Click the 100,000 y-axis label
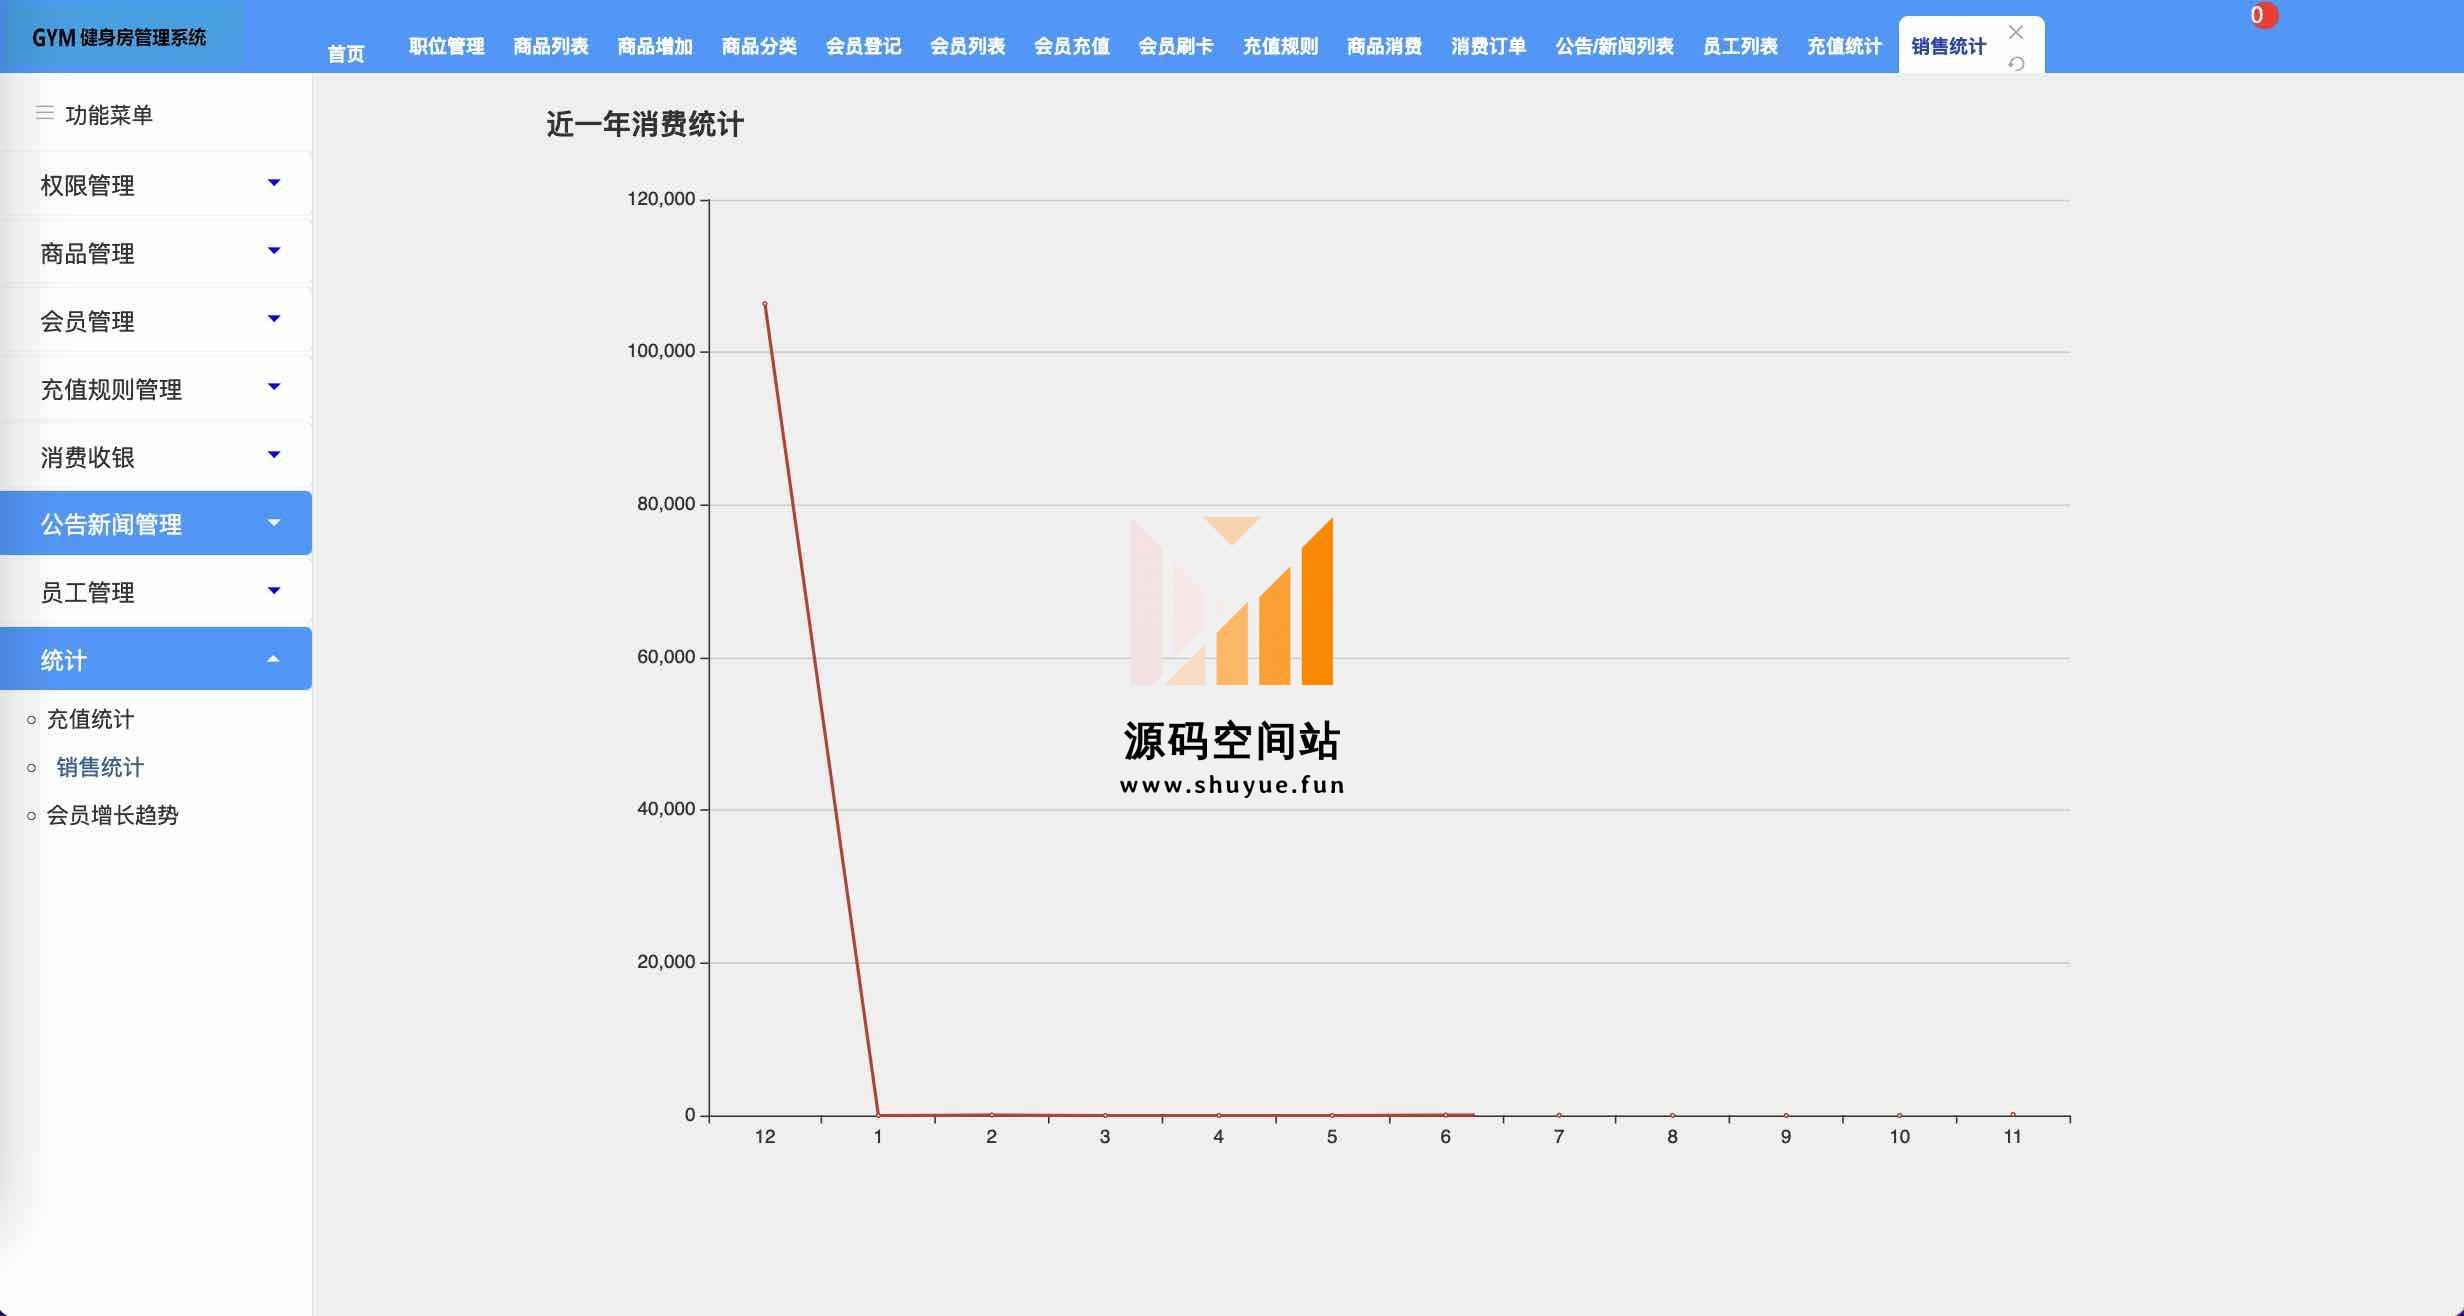The image size is (2464, 1316). tap(661, 351)
